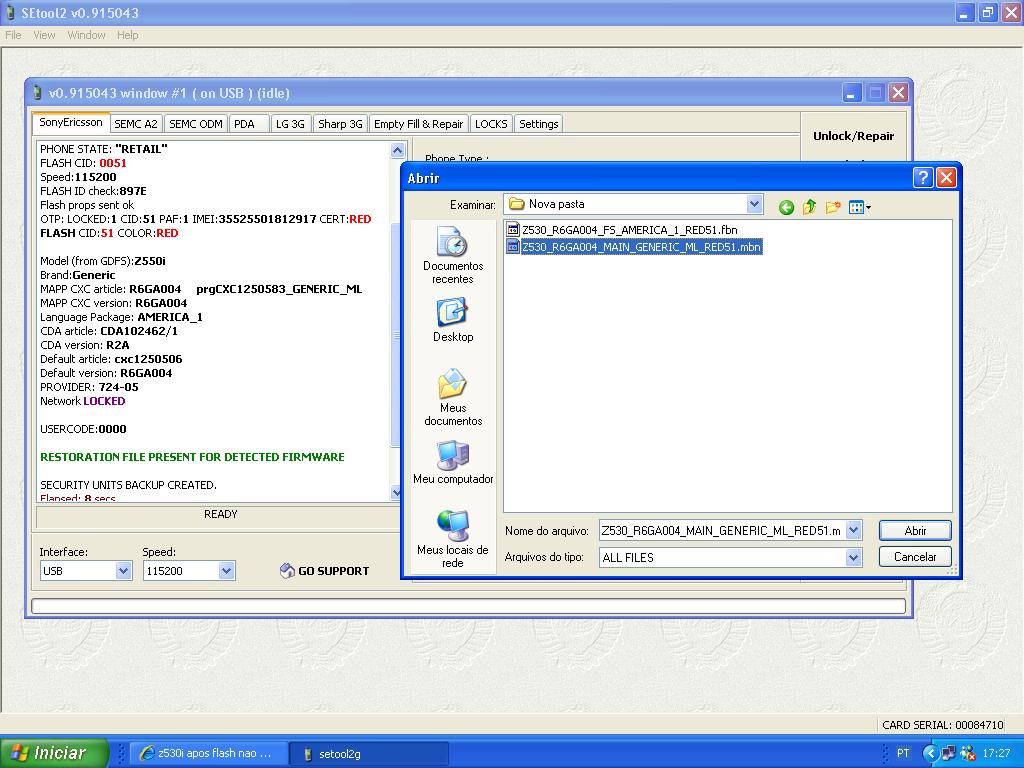Open the Speed 115200 dropdown
The width and height of the screenshot is (1024, 768).
(x=226, y=571)
